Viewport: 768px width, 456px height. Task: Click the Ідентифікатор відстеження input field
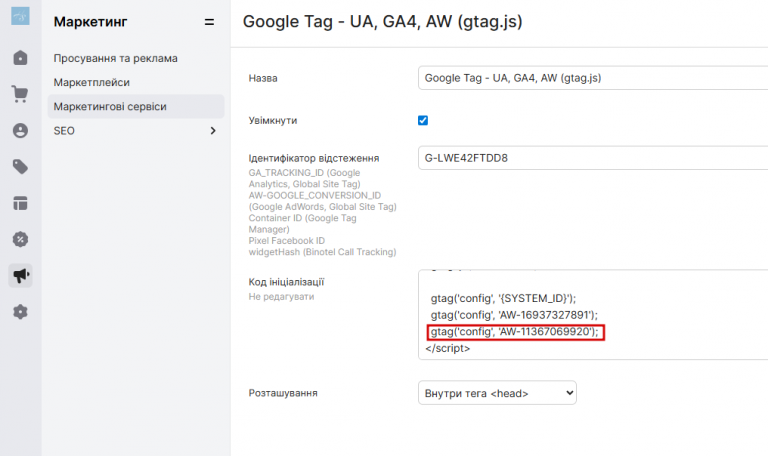pyautogui.click(x=593, y=158)
